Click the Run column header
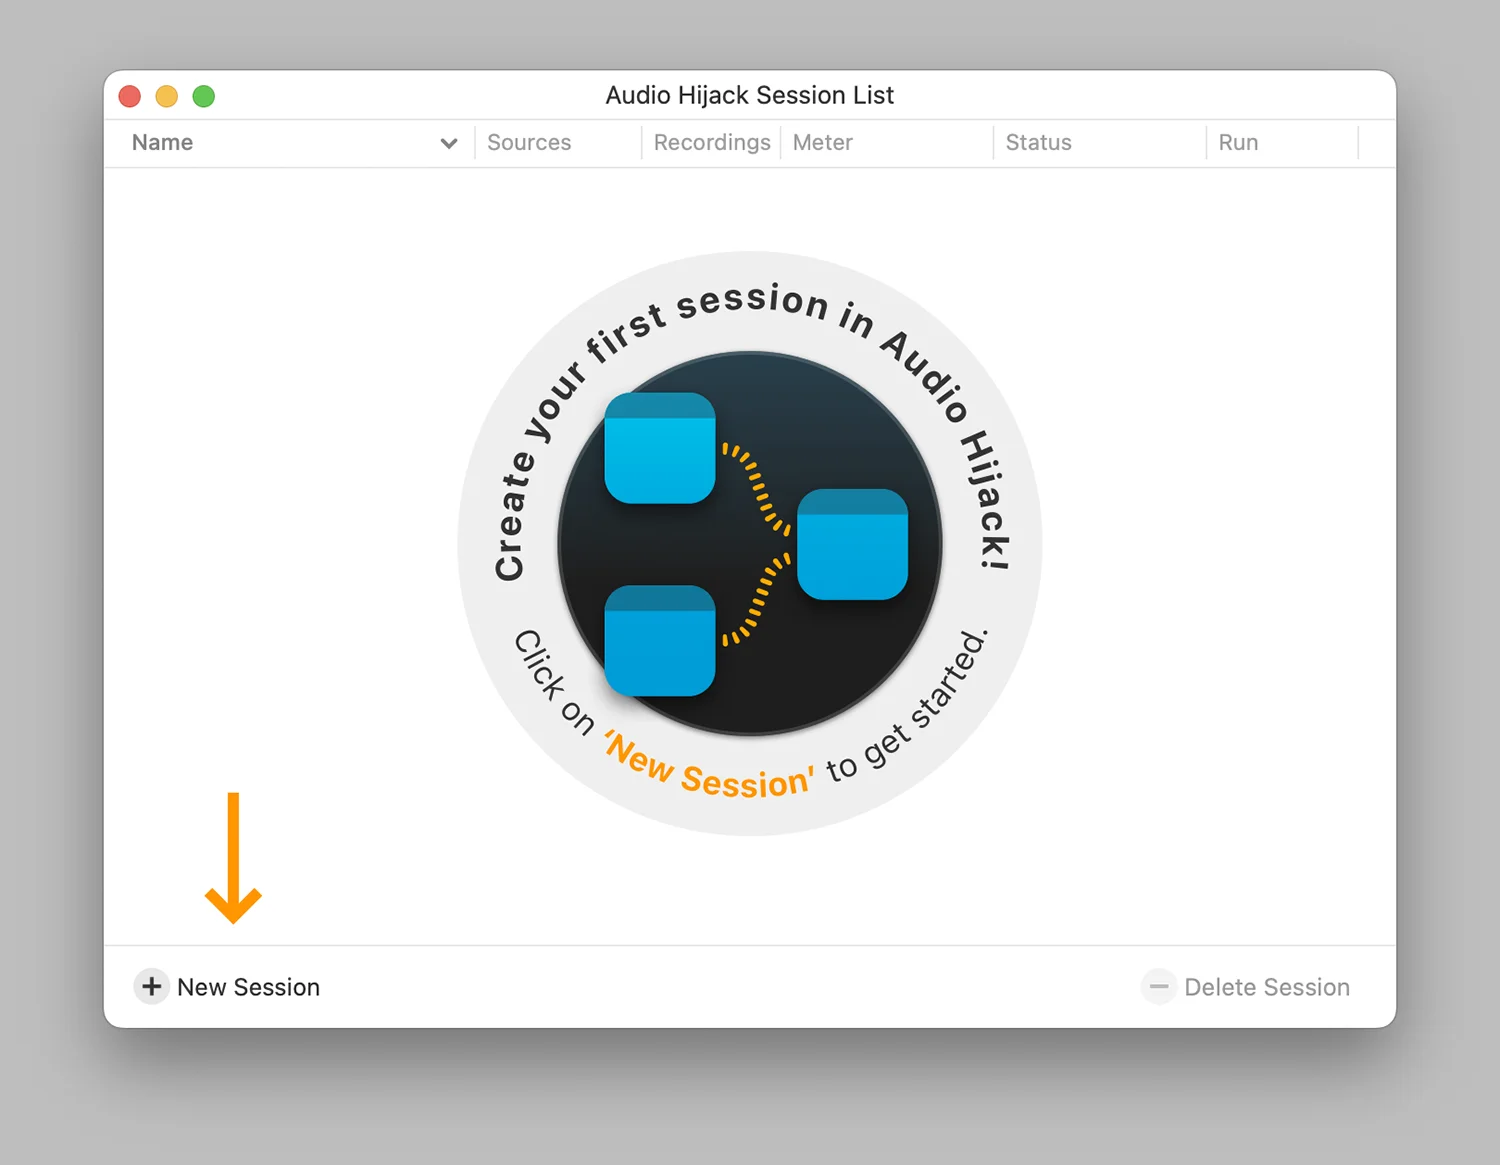This screenshot has width=1500, height=1165. (1238, 142)
